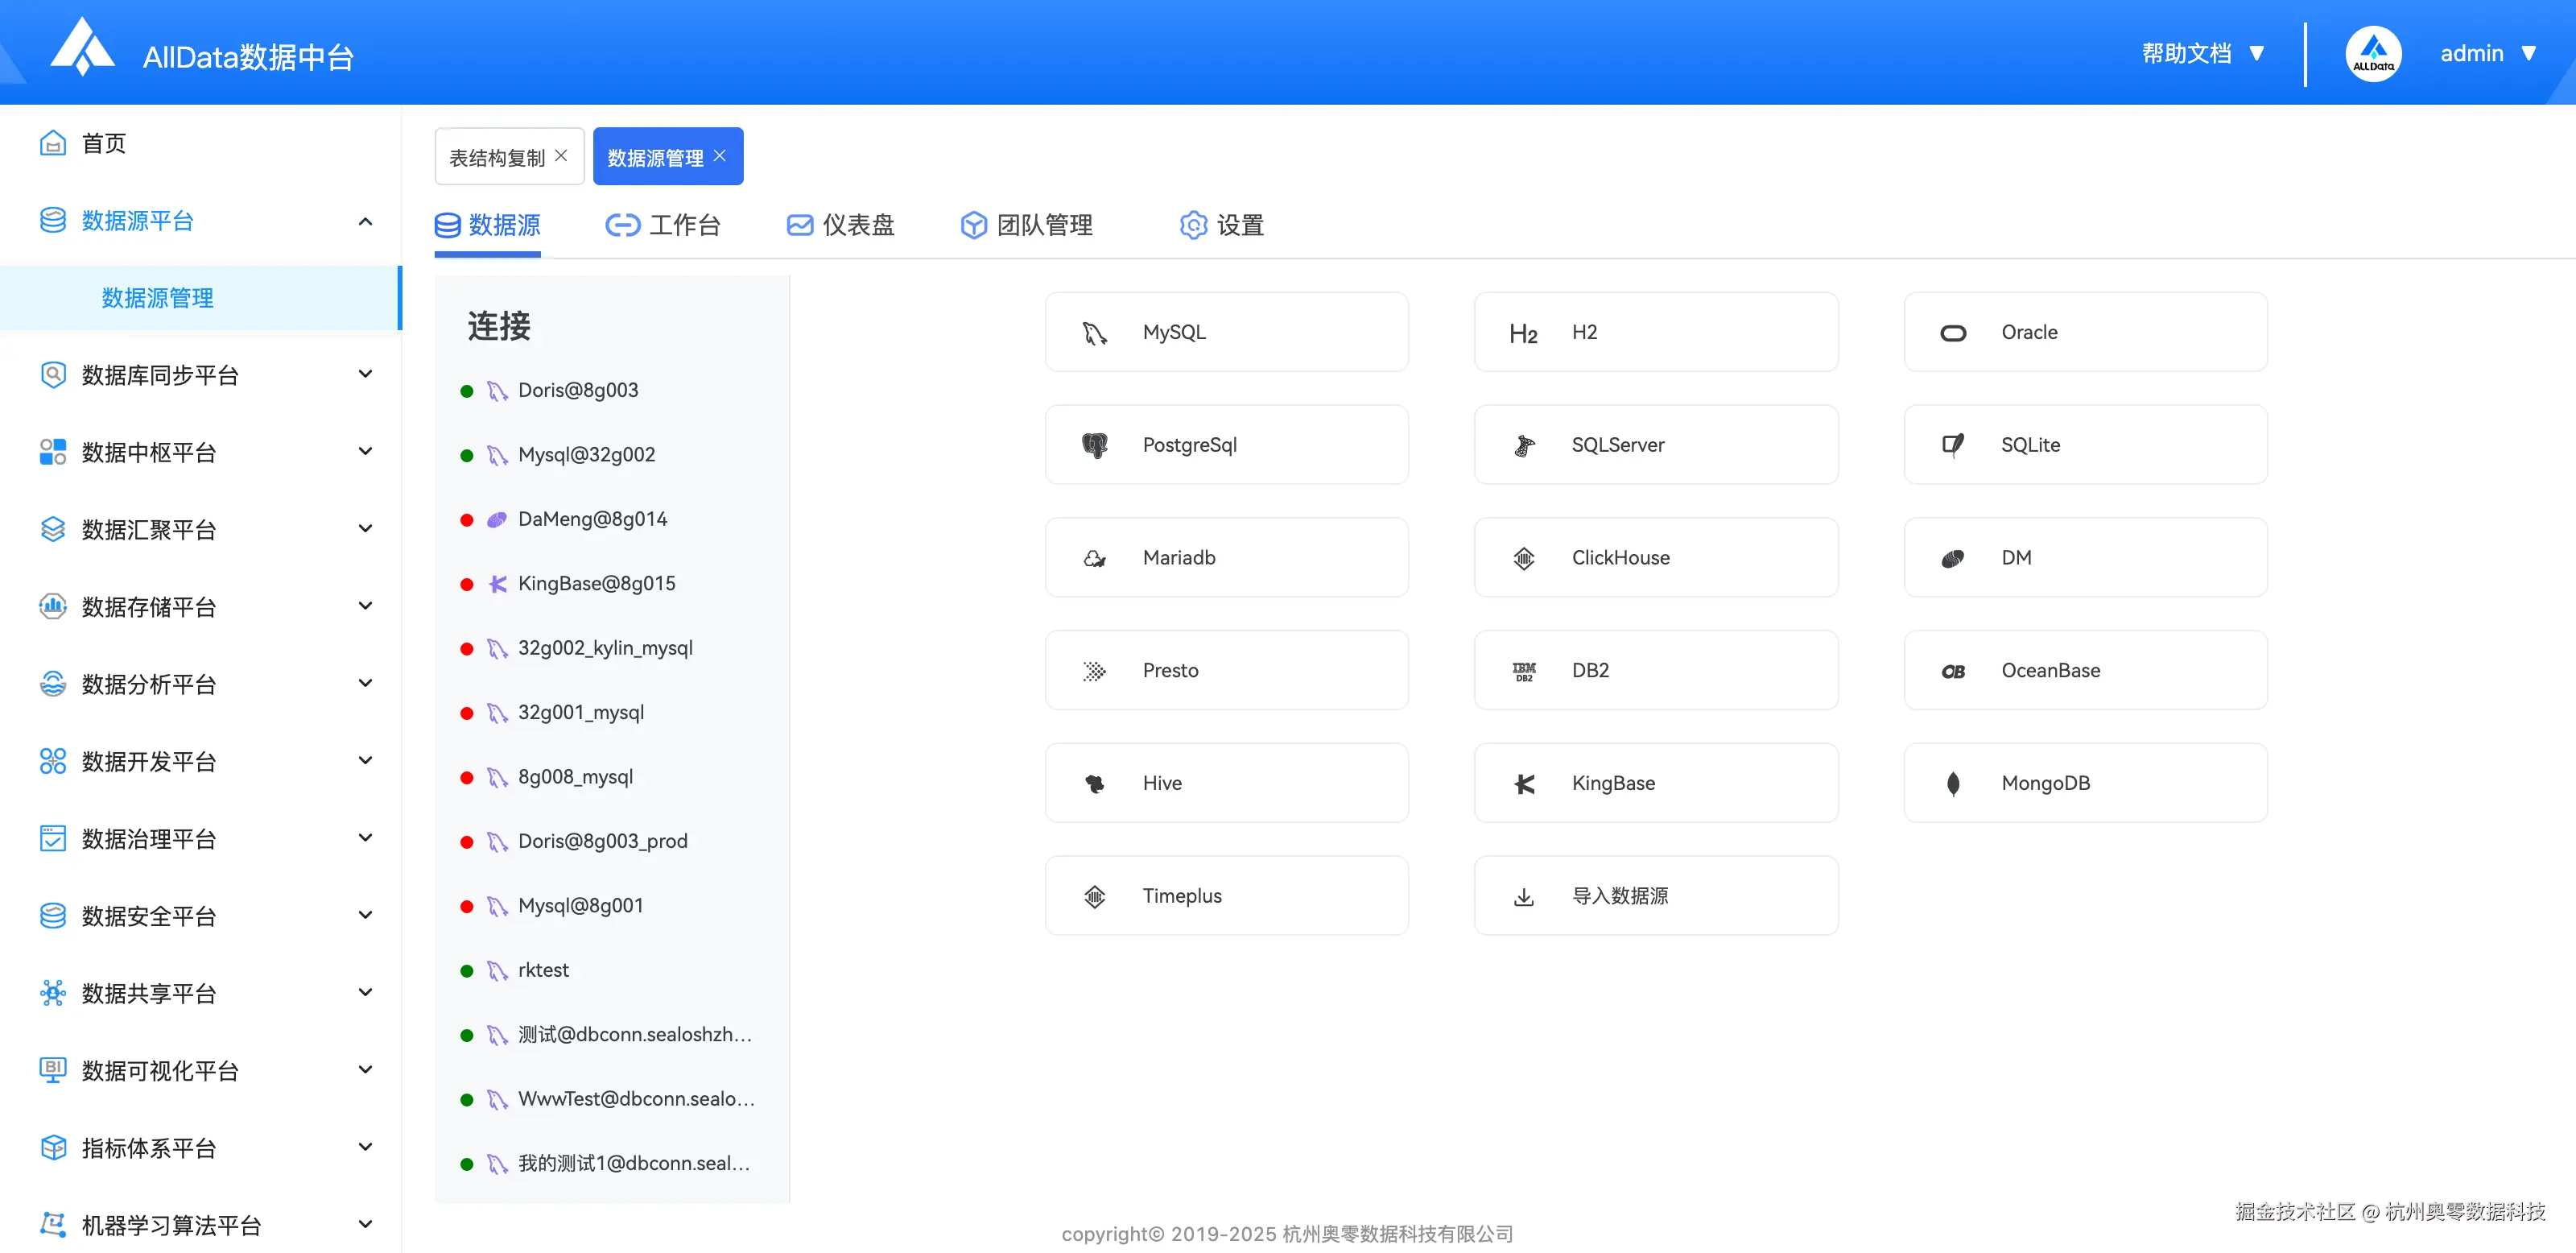Collapse the 数据源平台 section
Viewport: 2576px width, 1253px height.
click(x=365, y=221)
